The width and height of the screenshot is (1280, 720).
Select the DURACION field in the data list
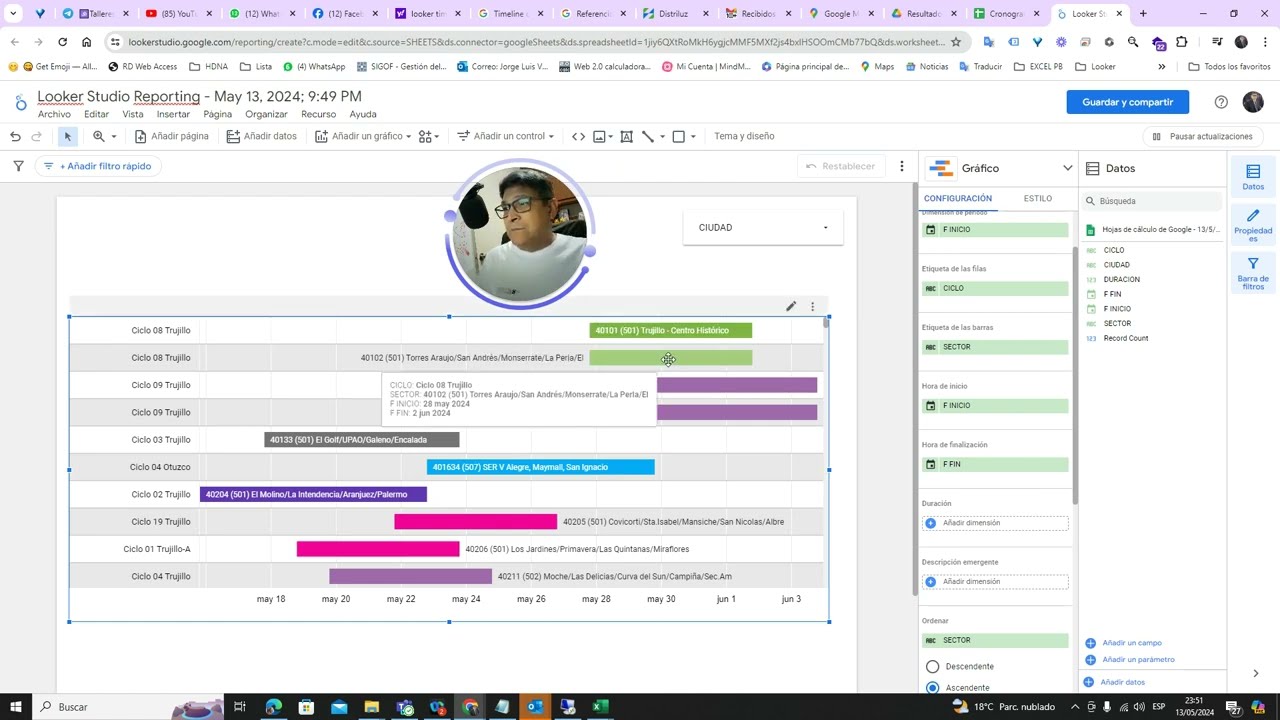tap(1121, 280)
